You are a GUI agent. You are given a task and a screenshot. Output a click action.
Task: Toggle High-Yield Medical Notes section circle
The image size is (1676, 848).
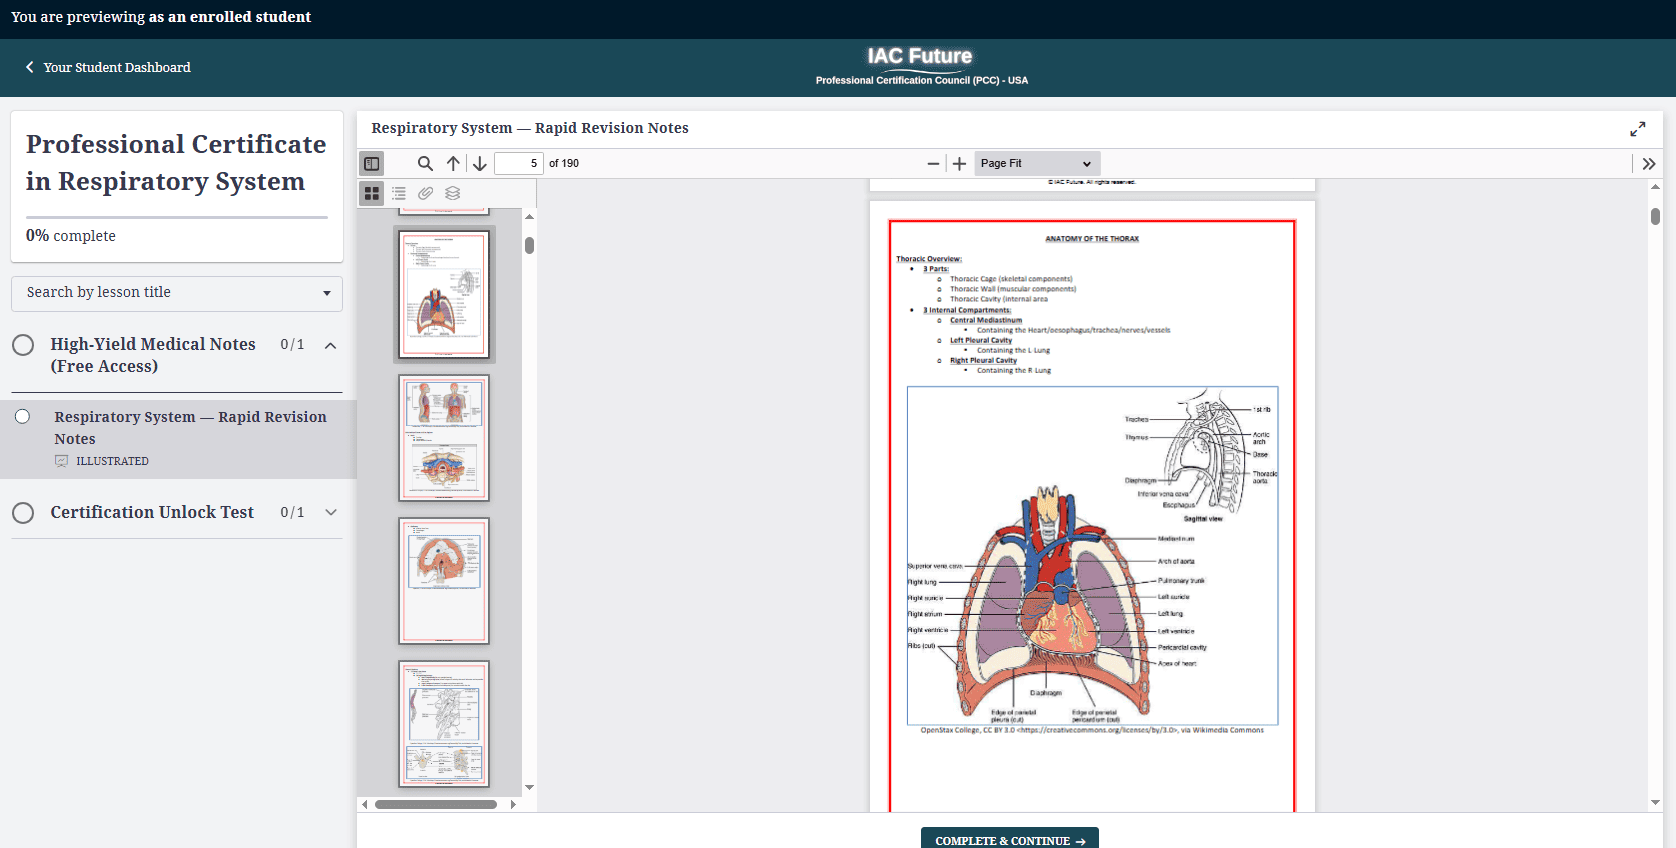(x=23, y=345)
